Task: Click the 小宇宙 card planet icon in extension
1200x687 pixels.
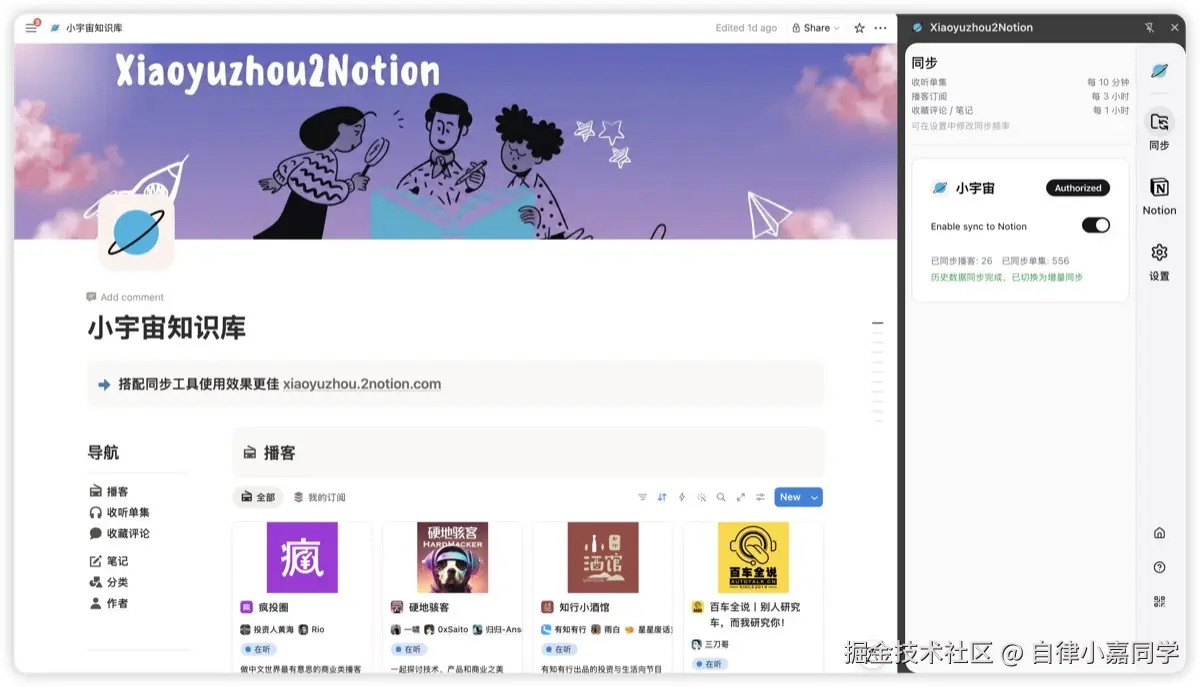Action: coord(940,188)
